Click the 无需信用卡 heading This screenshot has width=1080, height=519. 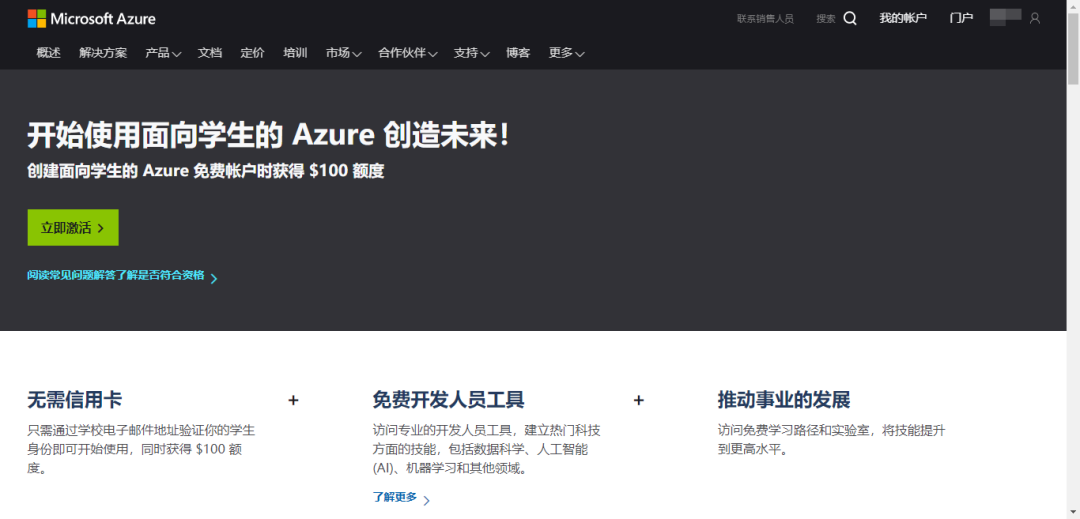click(x=75, y=400)
